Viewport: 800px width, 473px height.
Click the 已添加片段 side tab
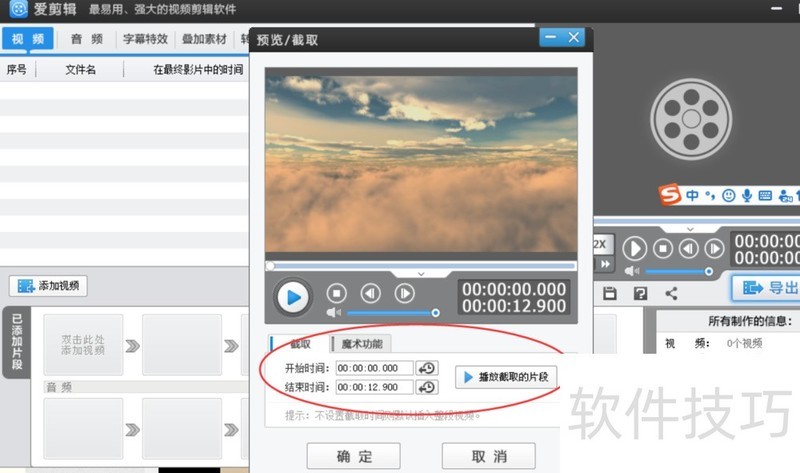click(17, 342)
